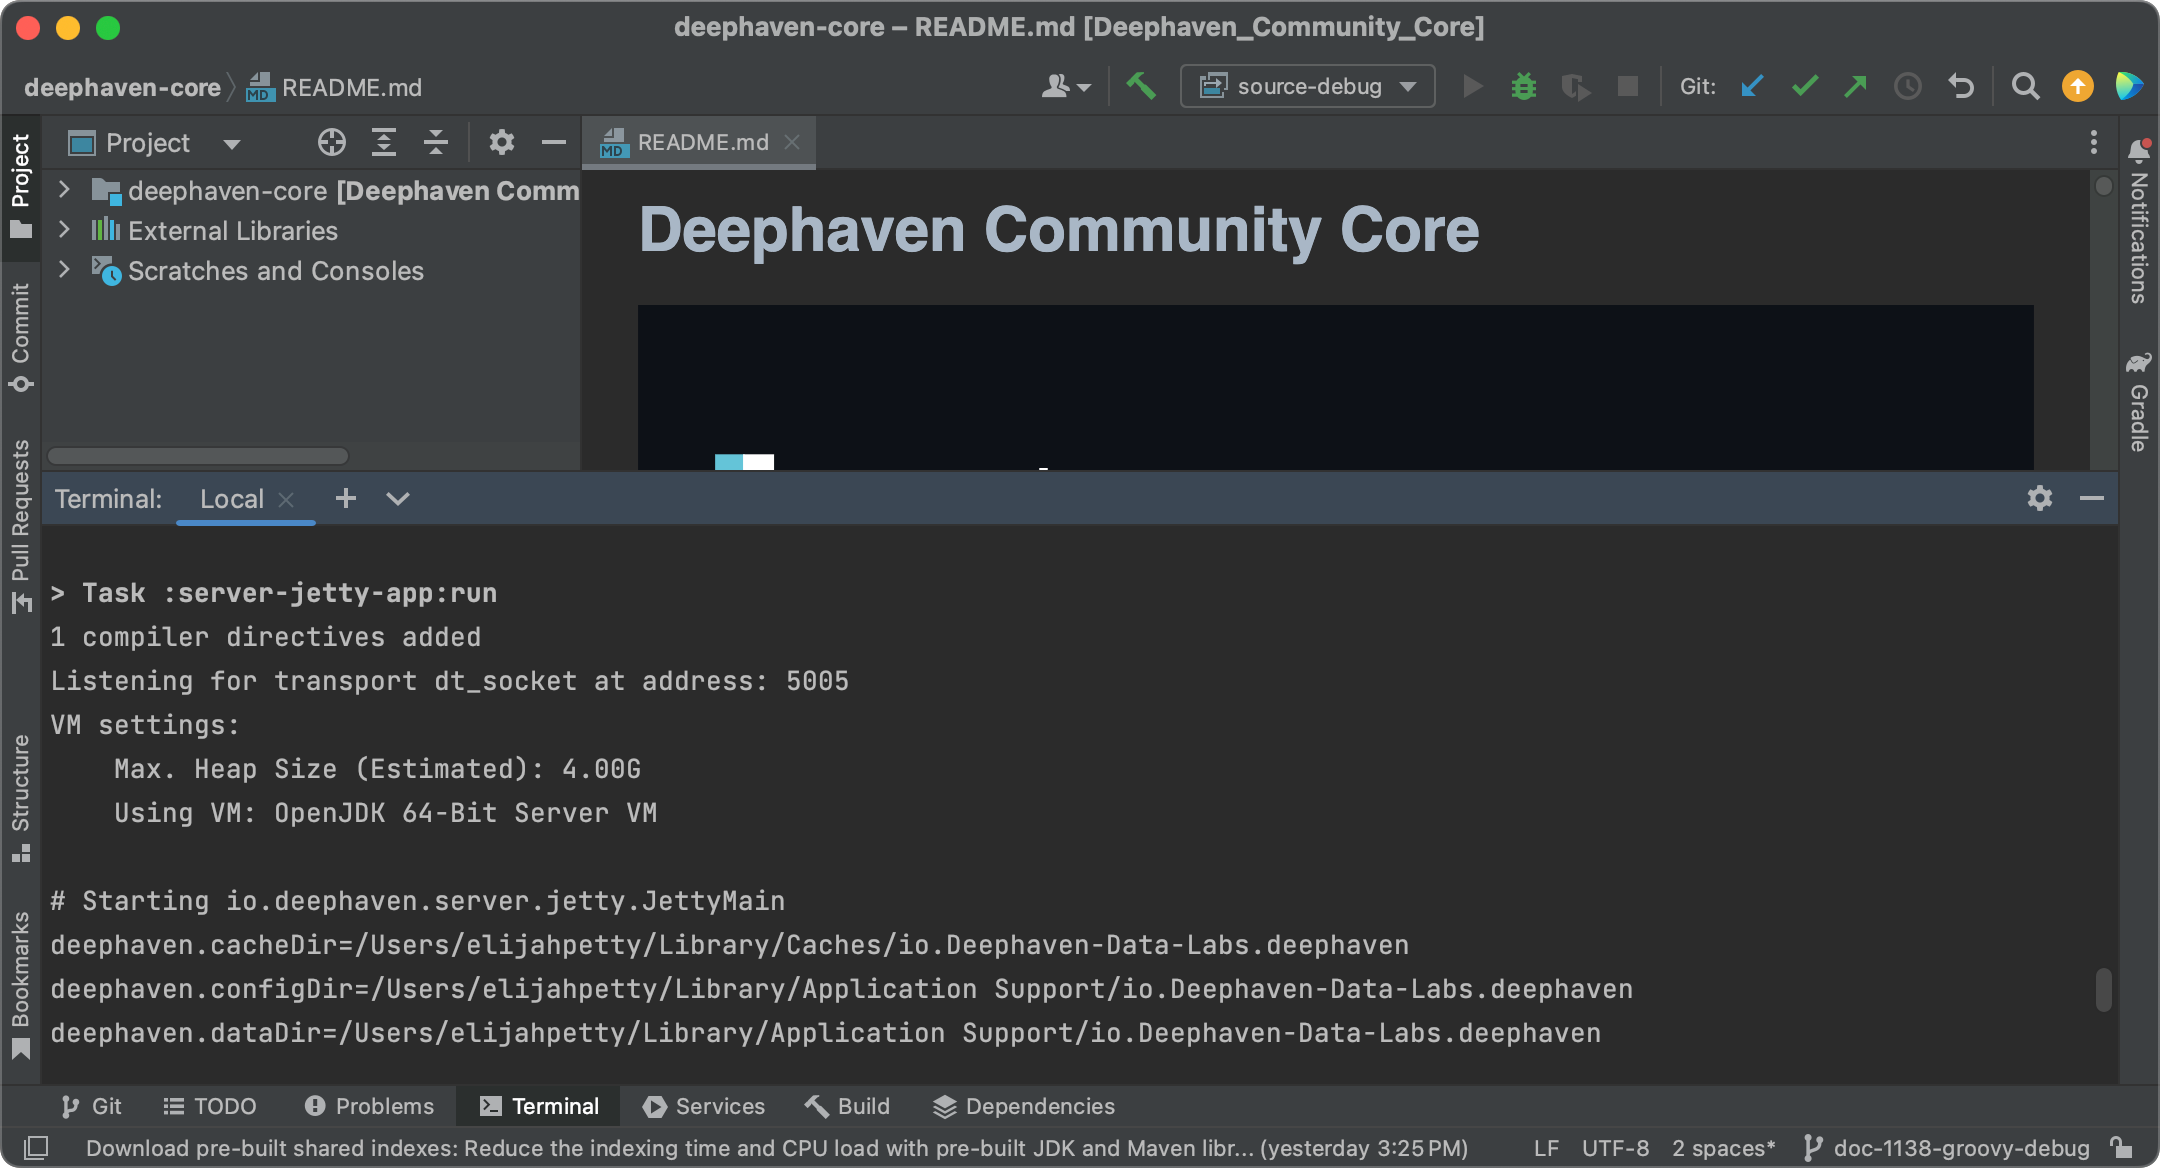
Task: Toggle the Notifications side panel
Action: point(2138,221)
